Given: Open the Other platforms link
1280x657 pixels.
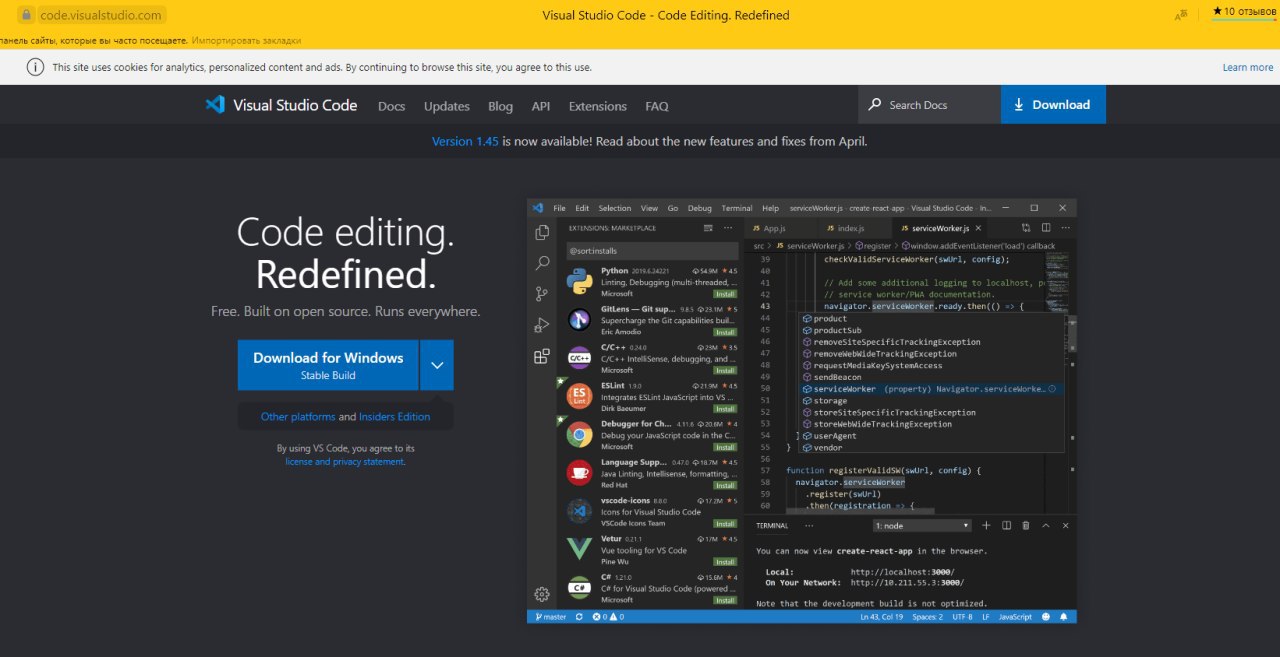Looking at the screenshot, I should point(298,417).
